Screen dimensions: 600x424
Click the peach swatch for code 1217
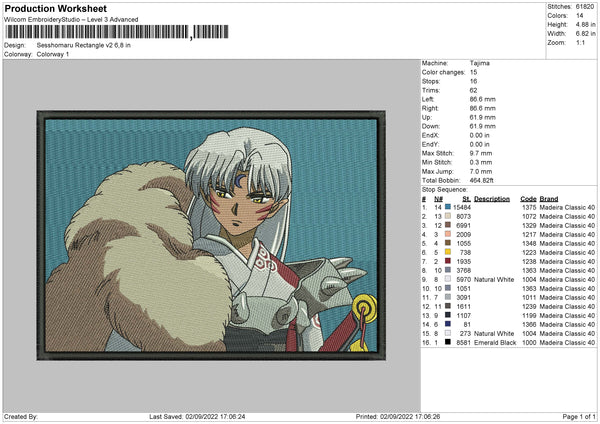448,234
